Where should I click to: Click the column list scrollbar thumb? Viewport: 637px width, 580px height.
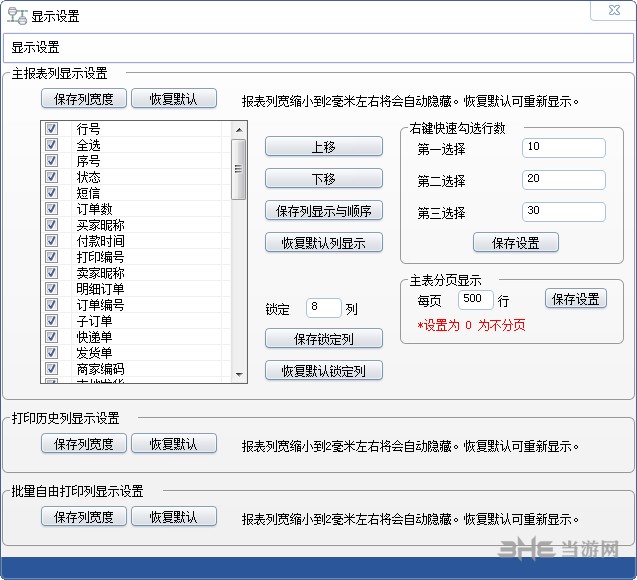point(238,169)
